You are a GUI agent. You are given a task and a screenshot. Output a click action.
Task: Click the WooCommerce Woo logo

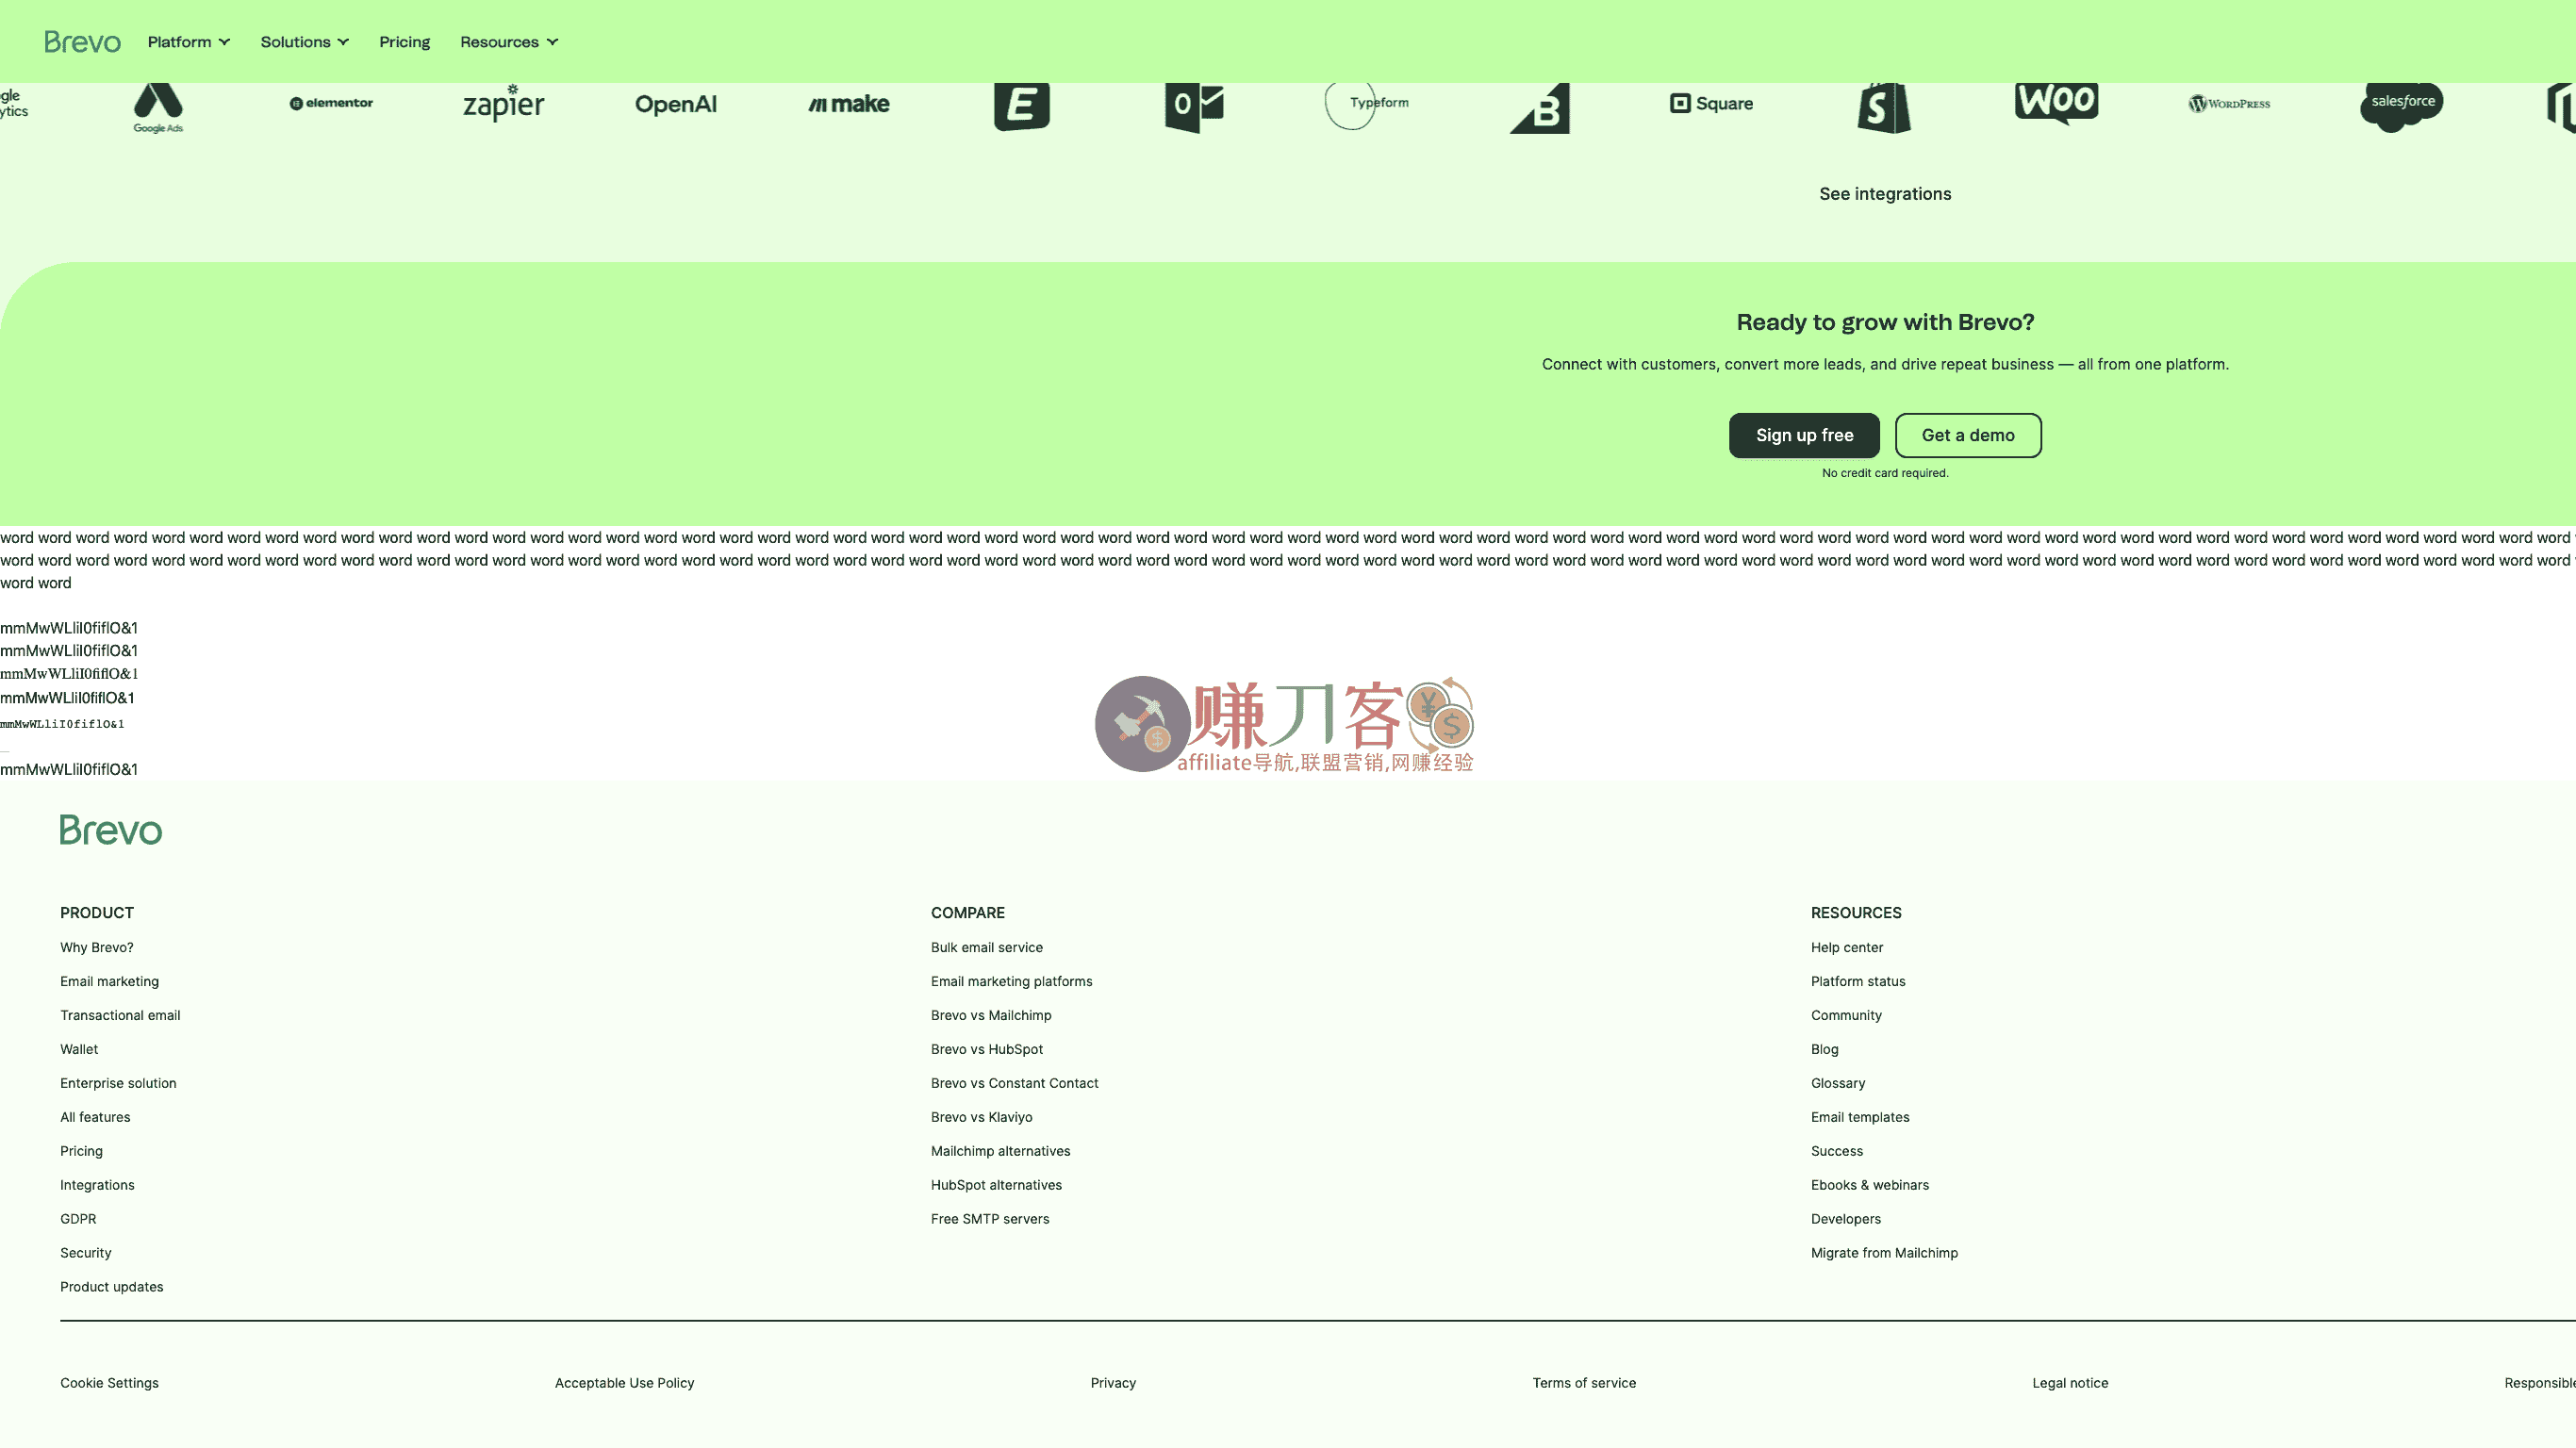[2056, 102]
